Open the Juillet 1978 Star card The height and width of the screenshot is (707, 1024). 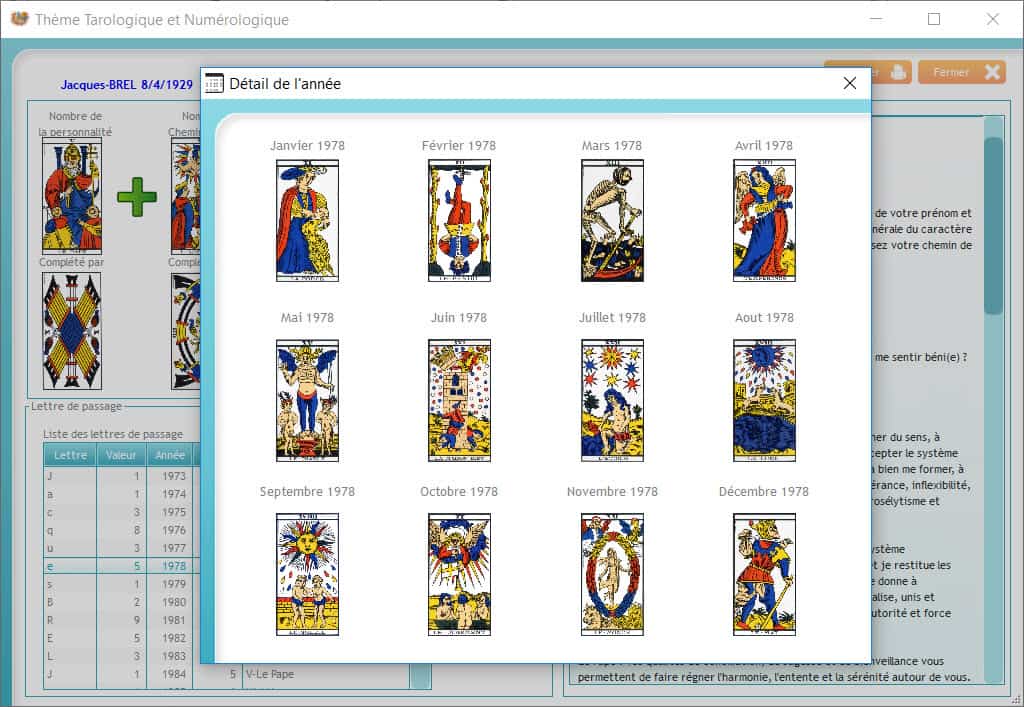tap(613, 400)
